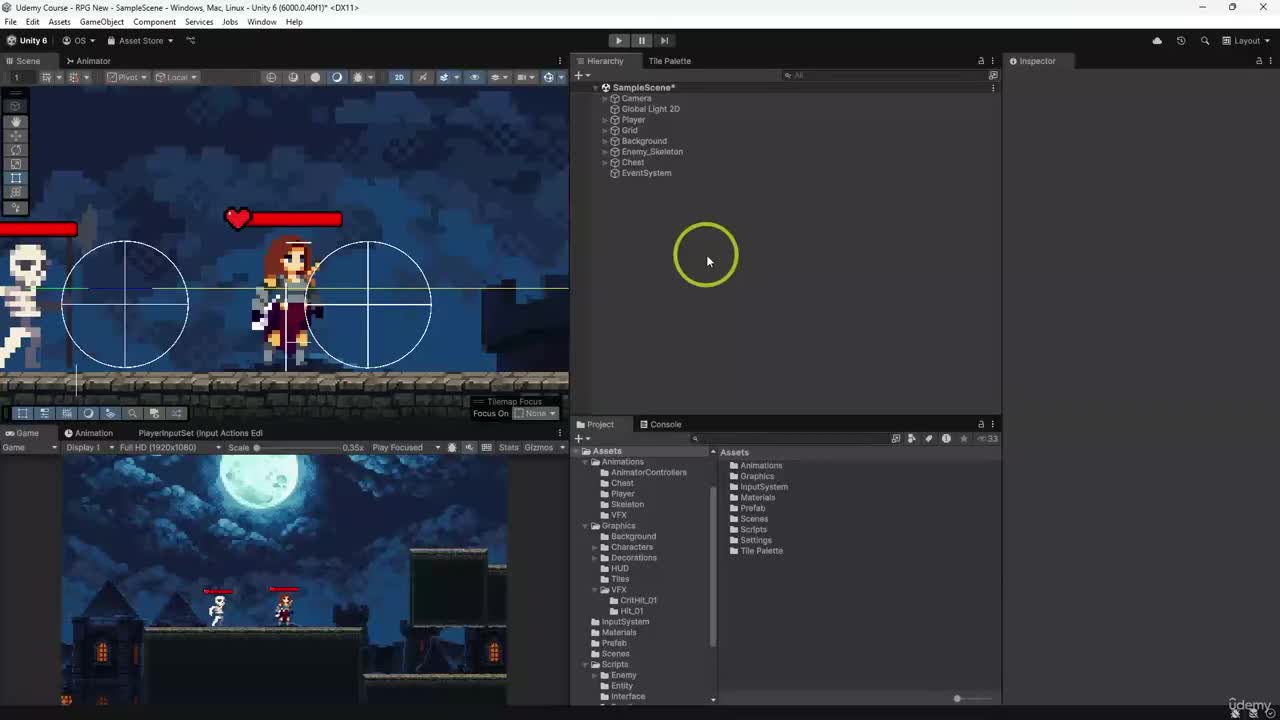Open the Asset Store dropdown
Viewport: 1280px width, 720px height.
(x=141, y=41)
